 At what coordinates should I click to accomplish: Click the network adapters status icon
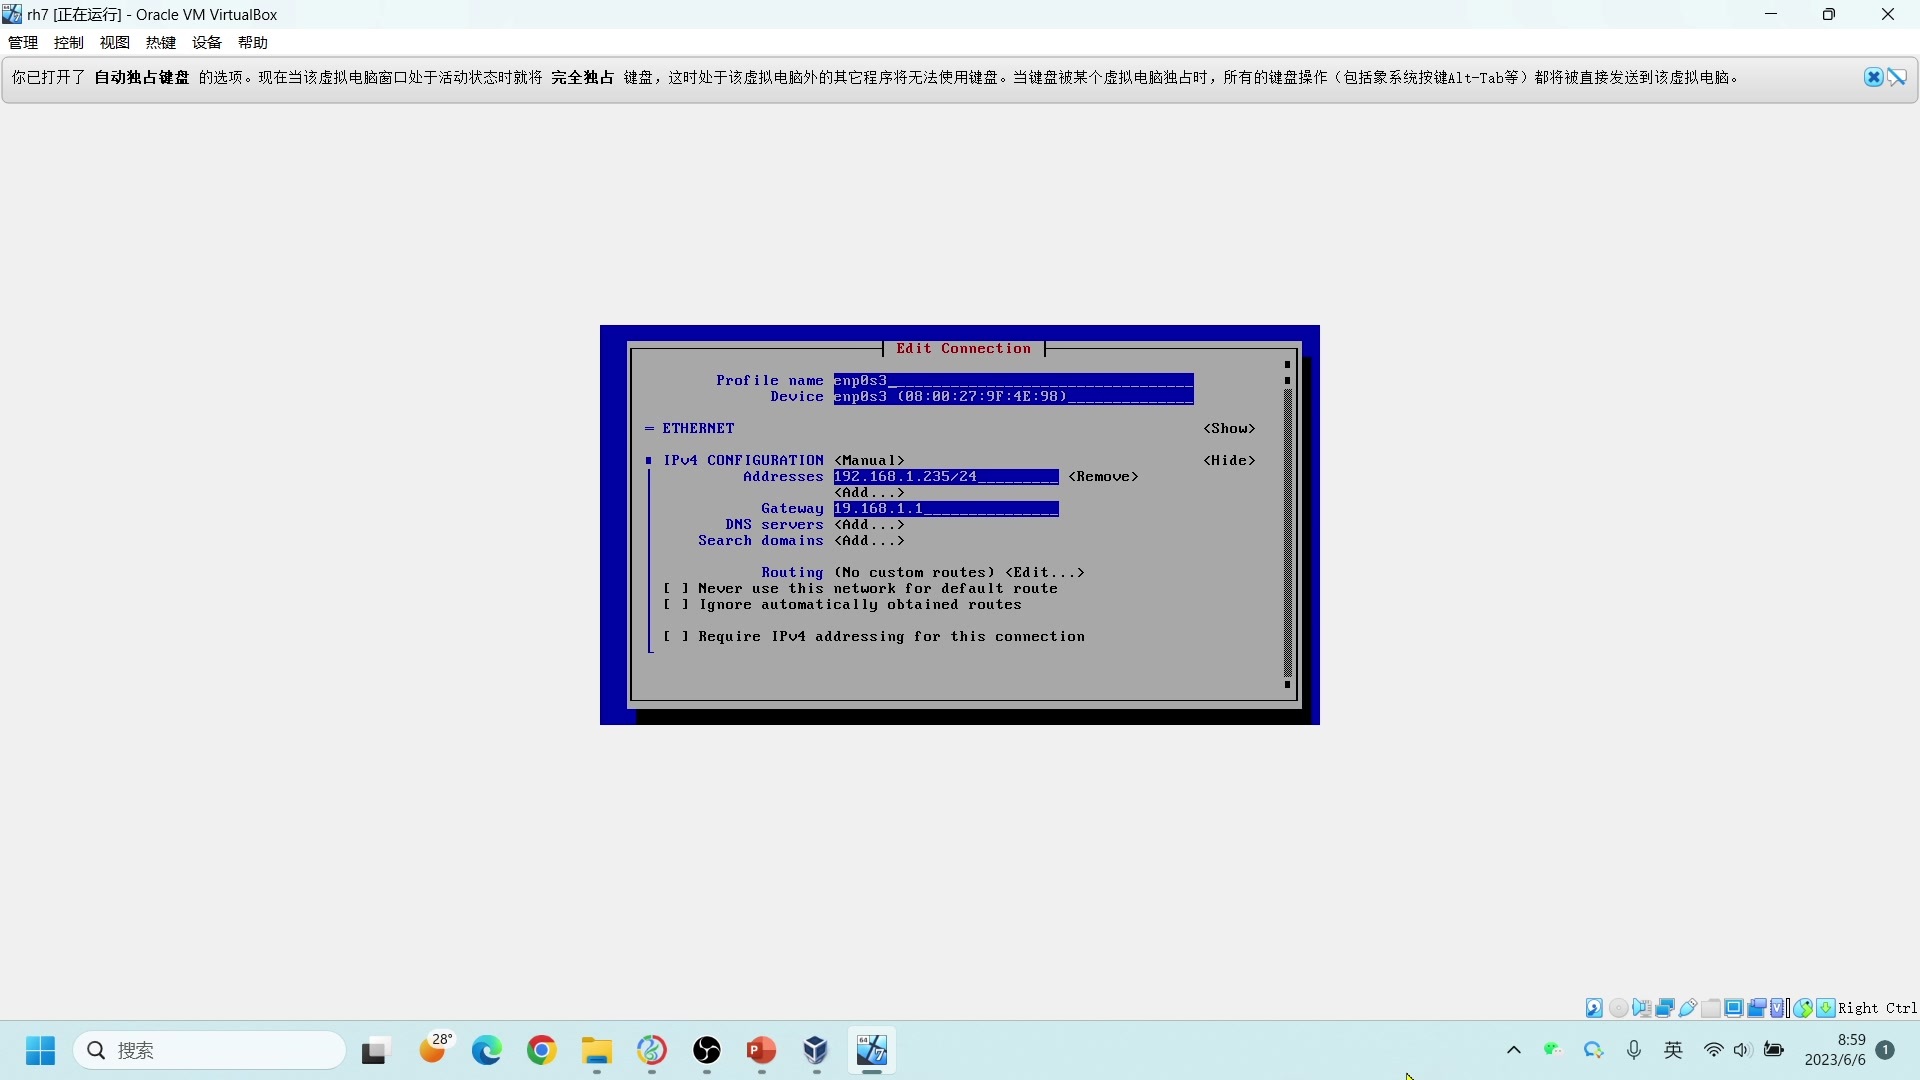tap(1665, 1008)
